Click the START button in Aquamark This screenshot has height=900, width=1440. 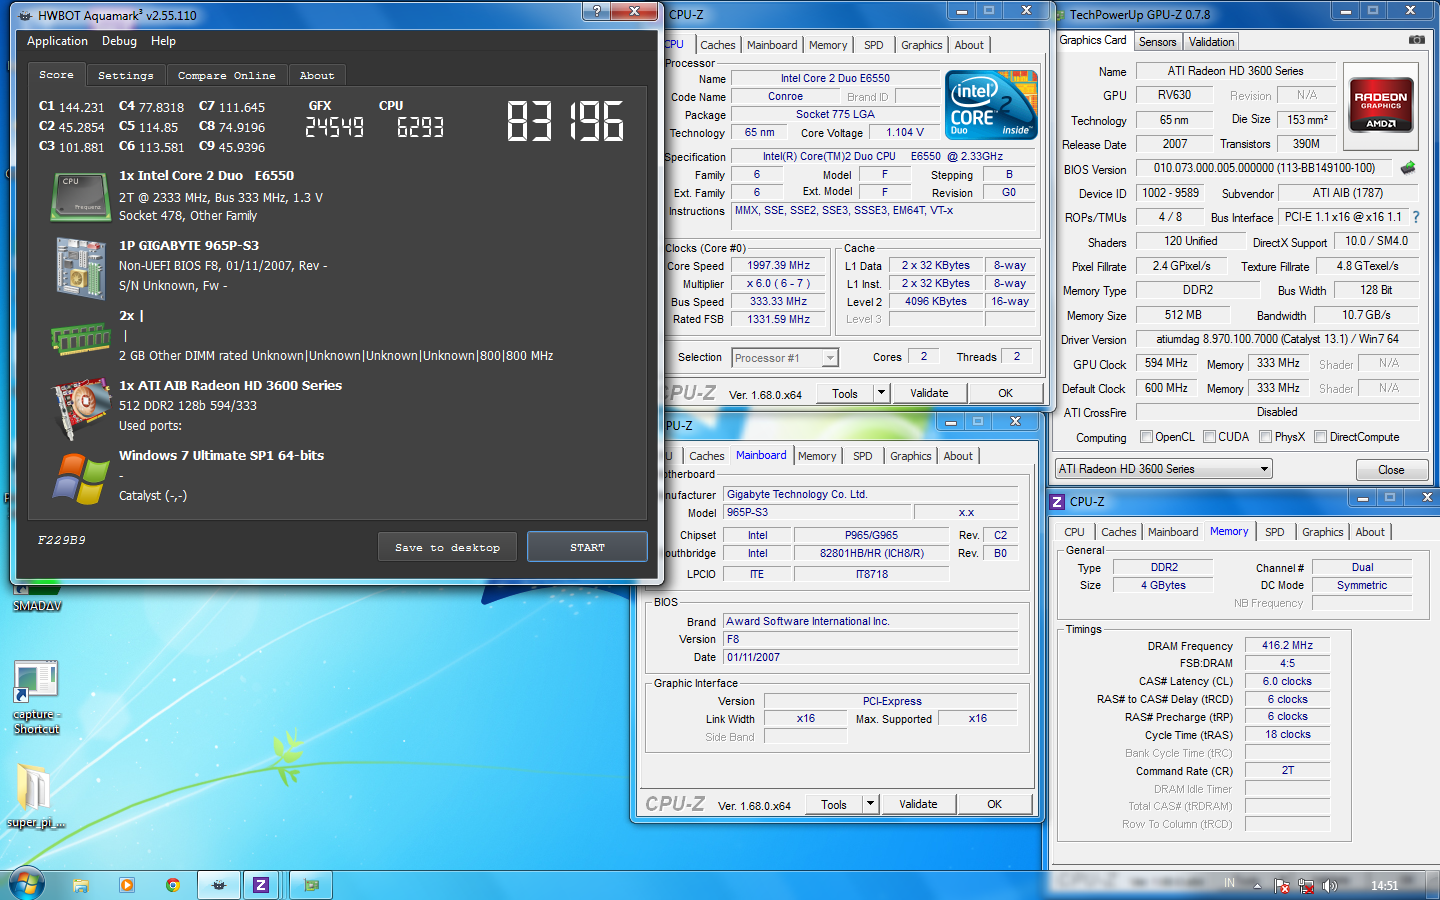click(587, 547)
